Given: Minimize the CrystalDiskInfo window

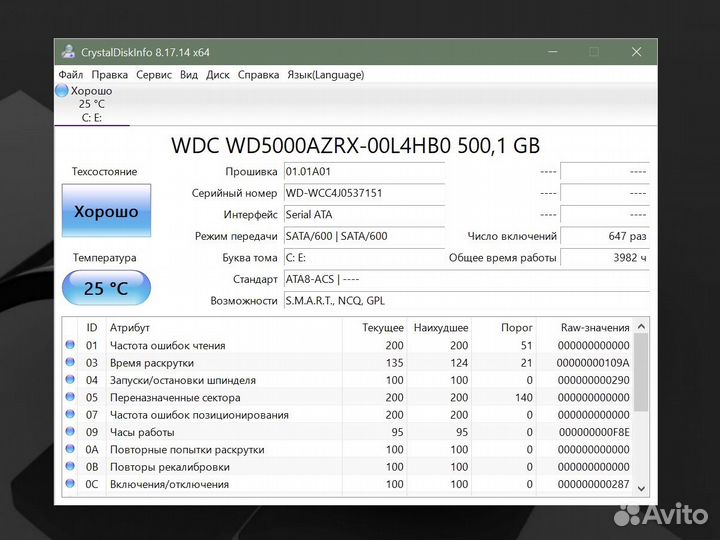Looking at the screenshot, I should [x=553, y=51].
